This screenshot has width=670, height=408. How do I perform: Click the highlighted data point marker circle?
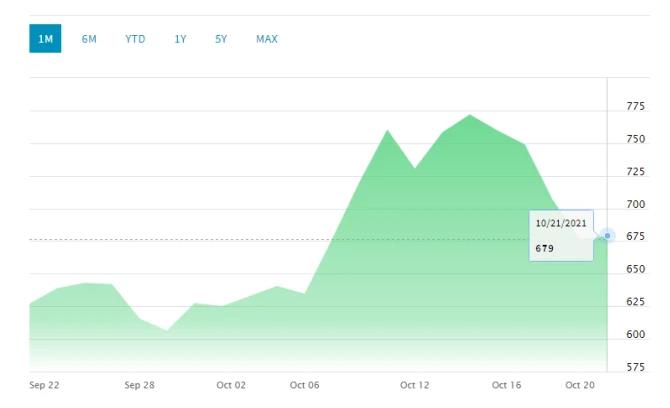pyautogui.click(x=608, y=236)
